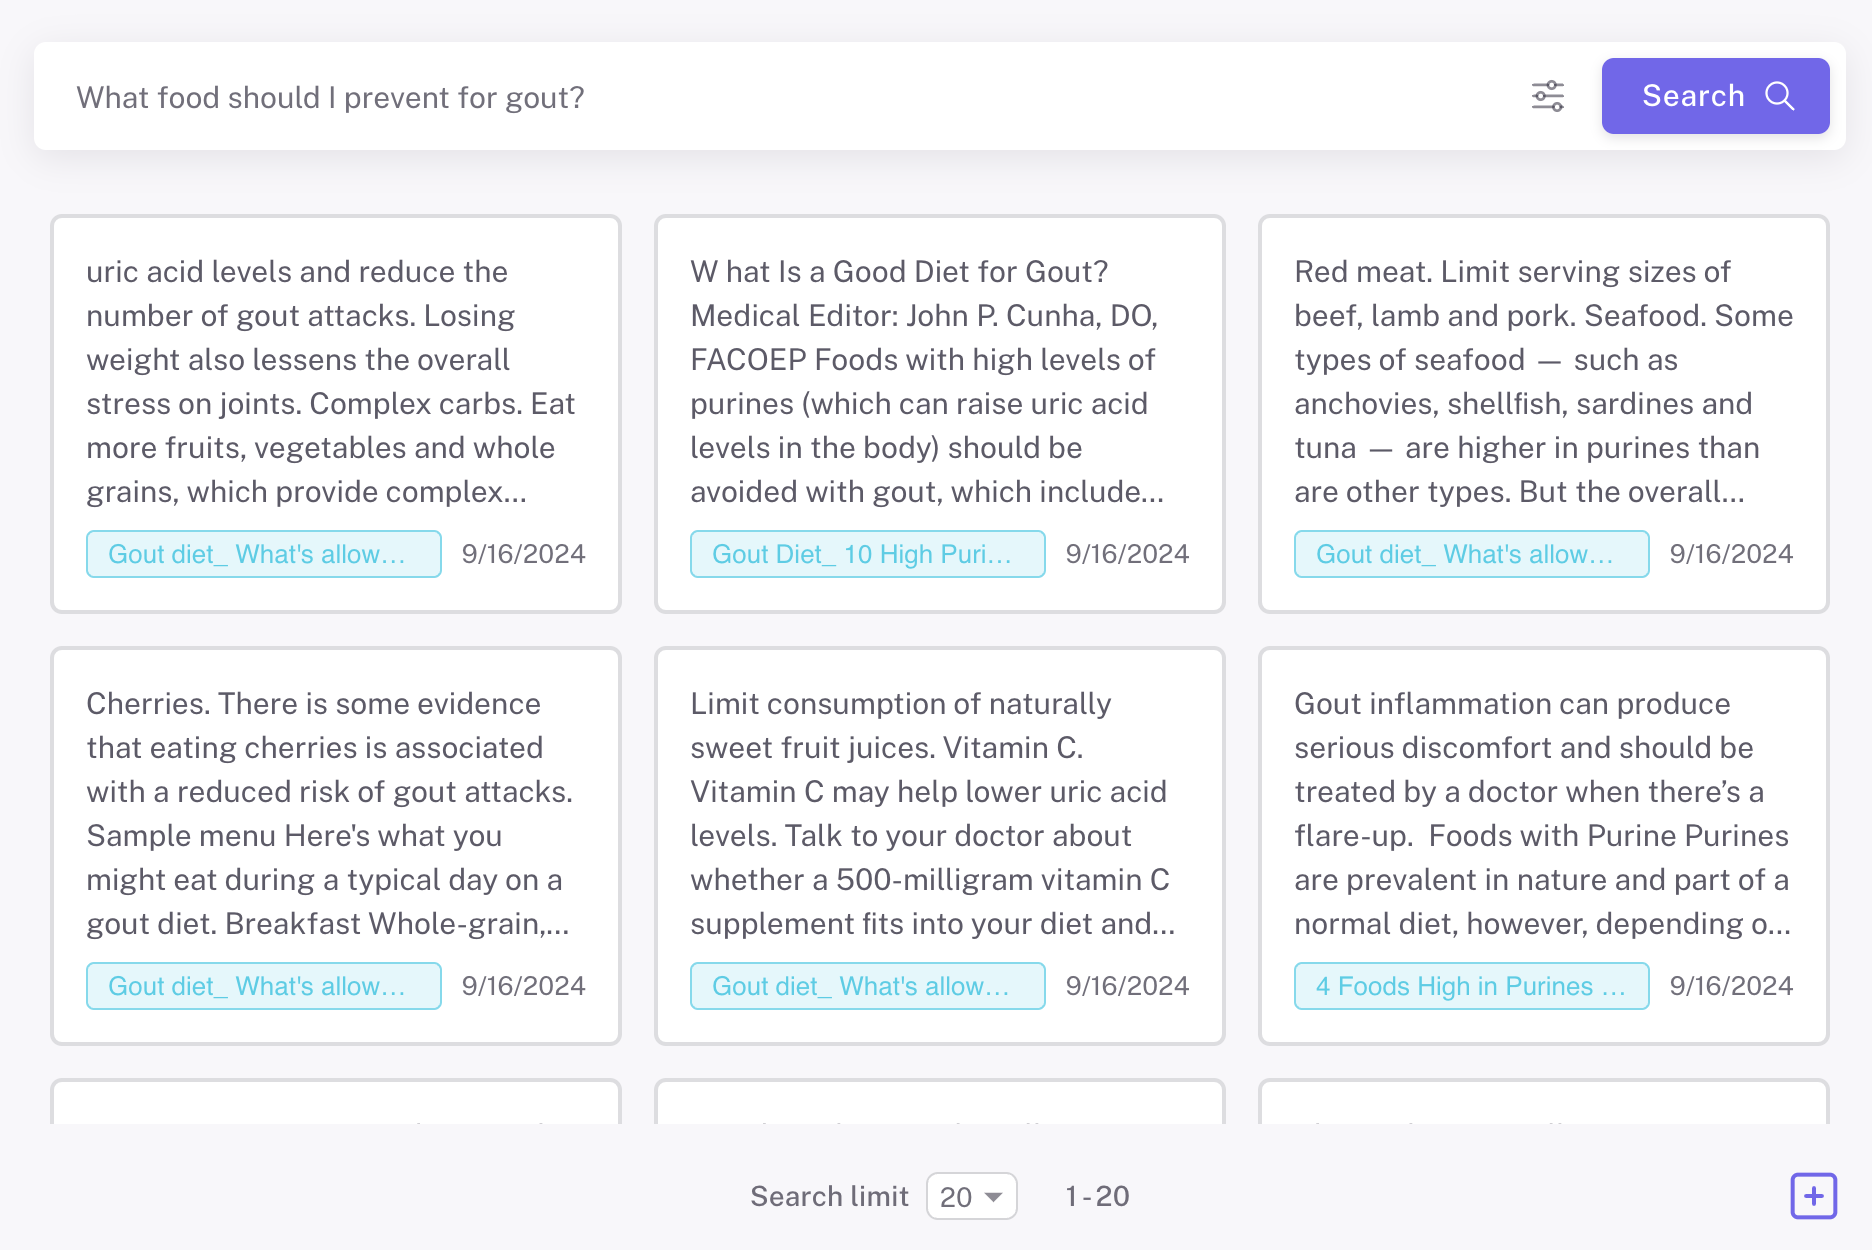Viewport: 1872px width, 1250px height.
Task: Click source tag on the Cherries card
Action: [263, 986]
